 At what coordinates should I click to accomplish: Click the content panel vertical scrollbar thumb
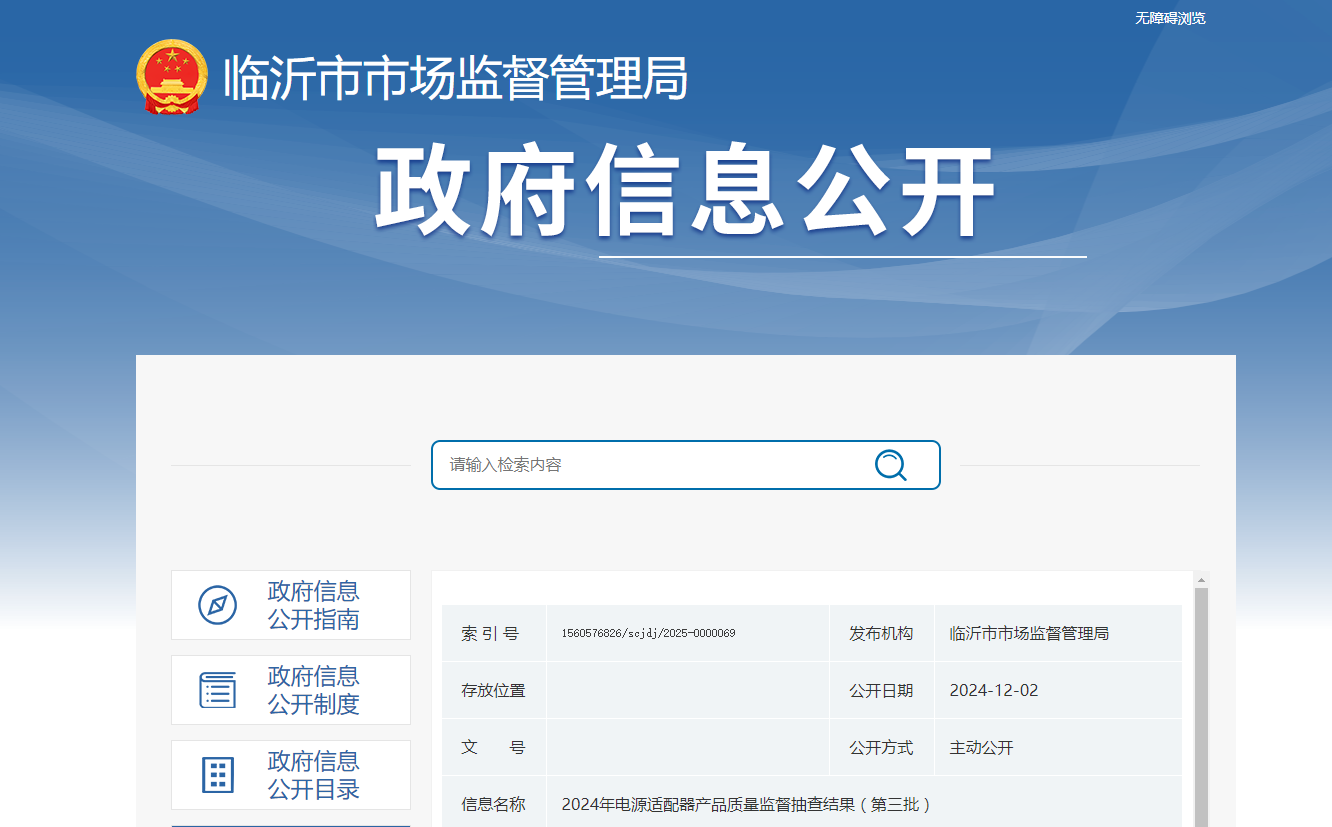point(1201,707)
